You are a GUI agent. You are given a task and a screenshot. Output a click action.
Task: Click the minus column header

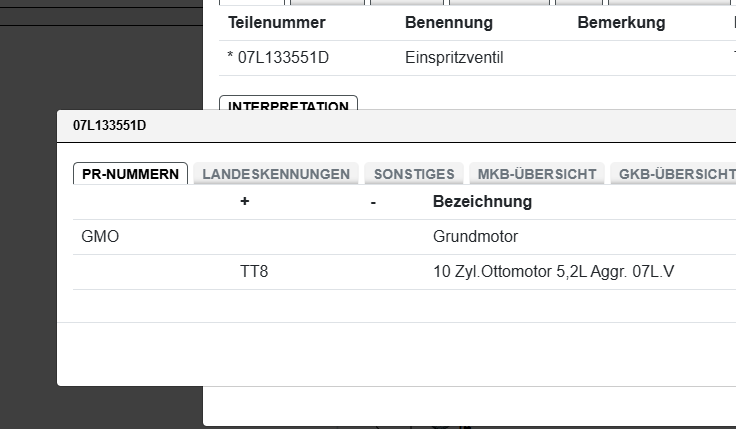click(x=373, y=202)
